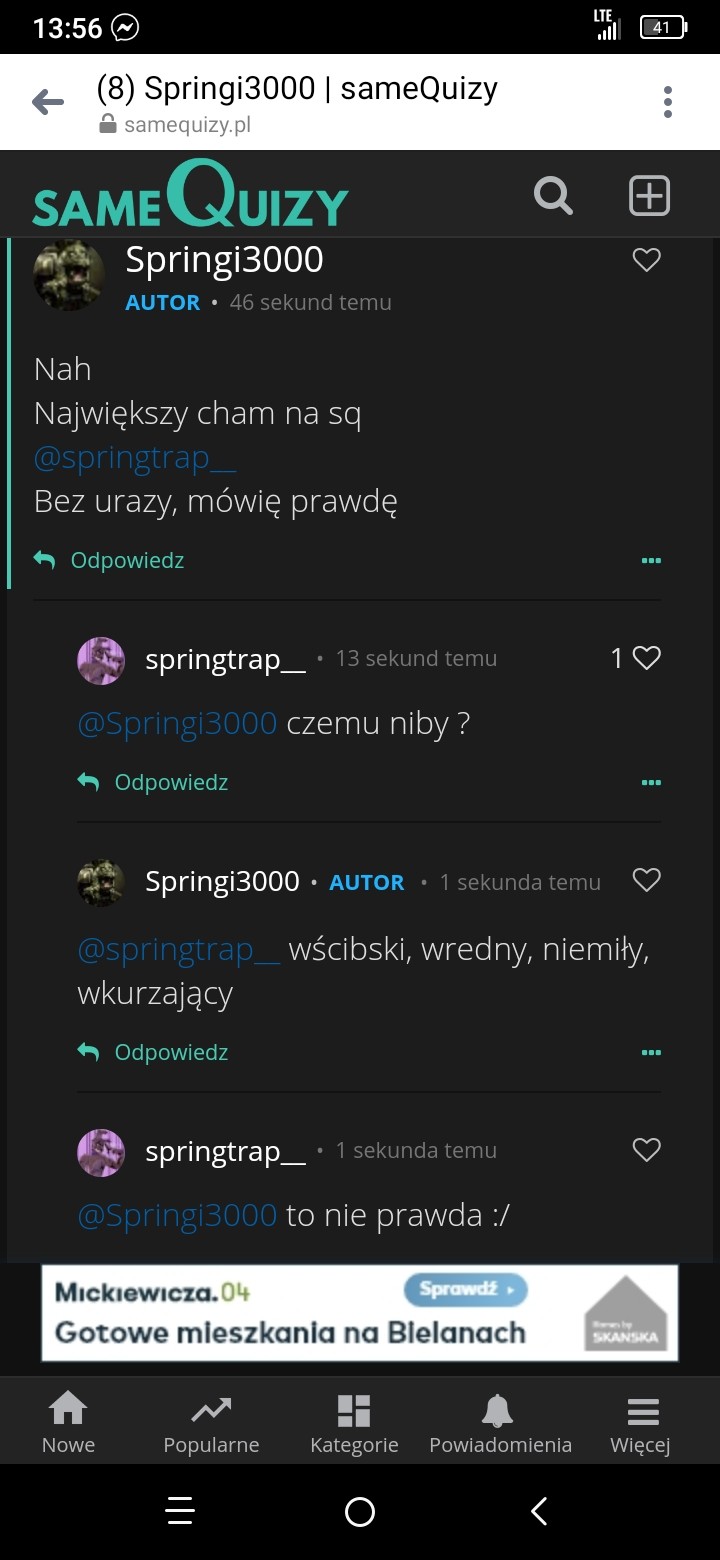The image size is (720, 1560).
Task: Open Powiadomienia bell icon
Action: (499, 1411)
